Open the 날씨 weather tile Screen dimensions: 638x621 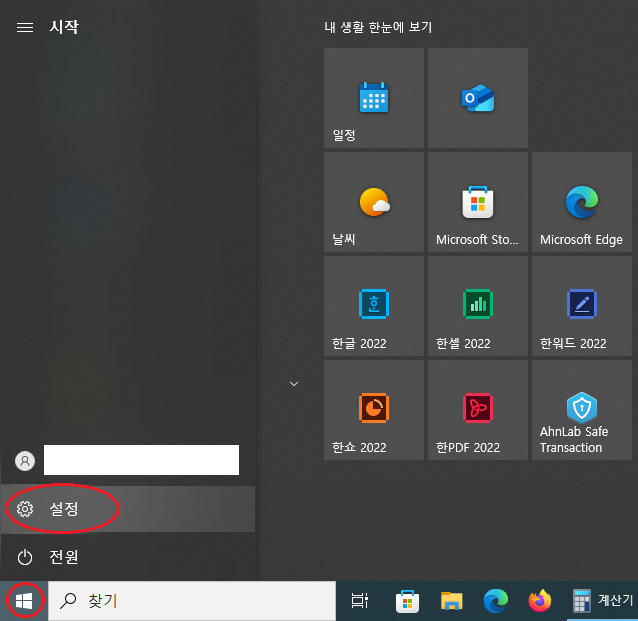coord(374,202)
